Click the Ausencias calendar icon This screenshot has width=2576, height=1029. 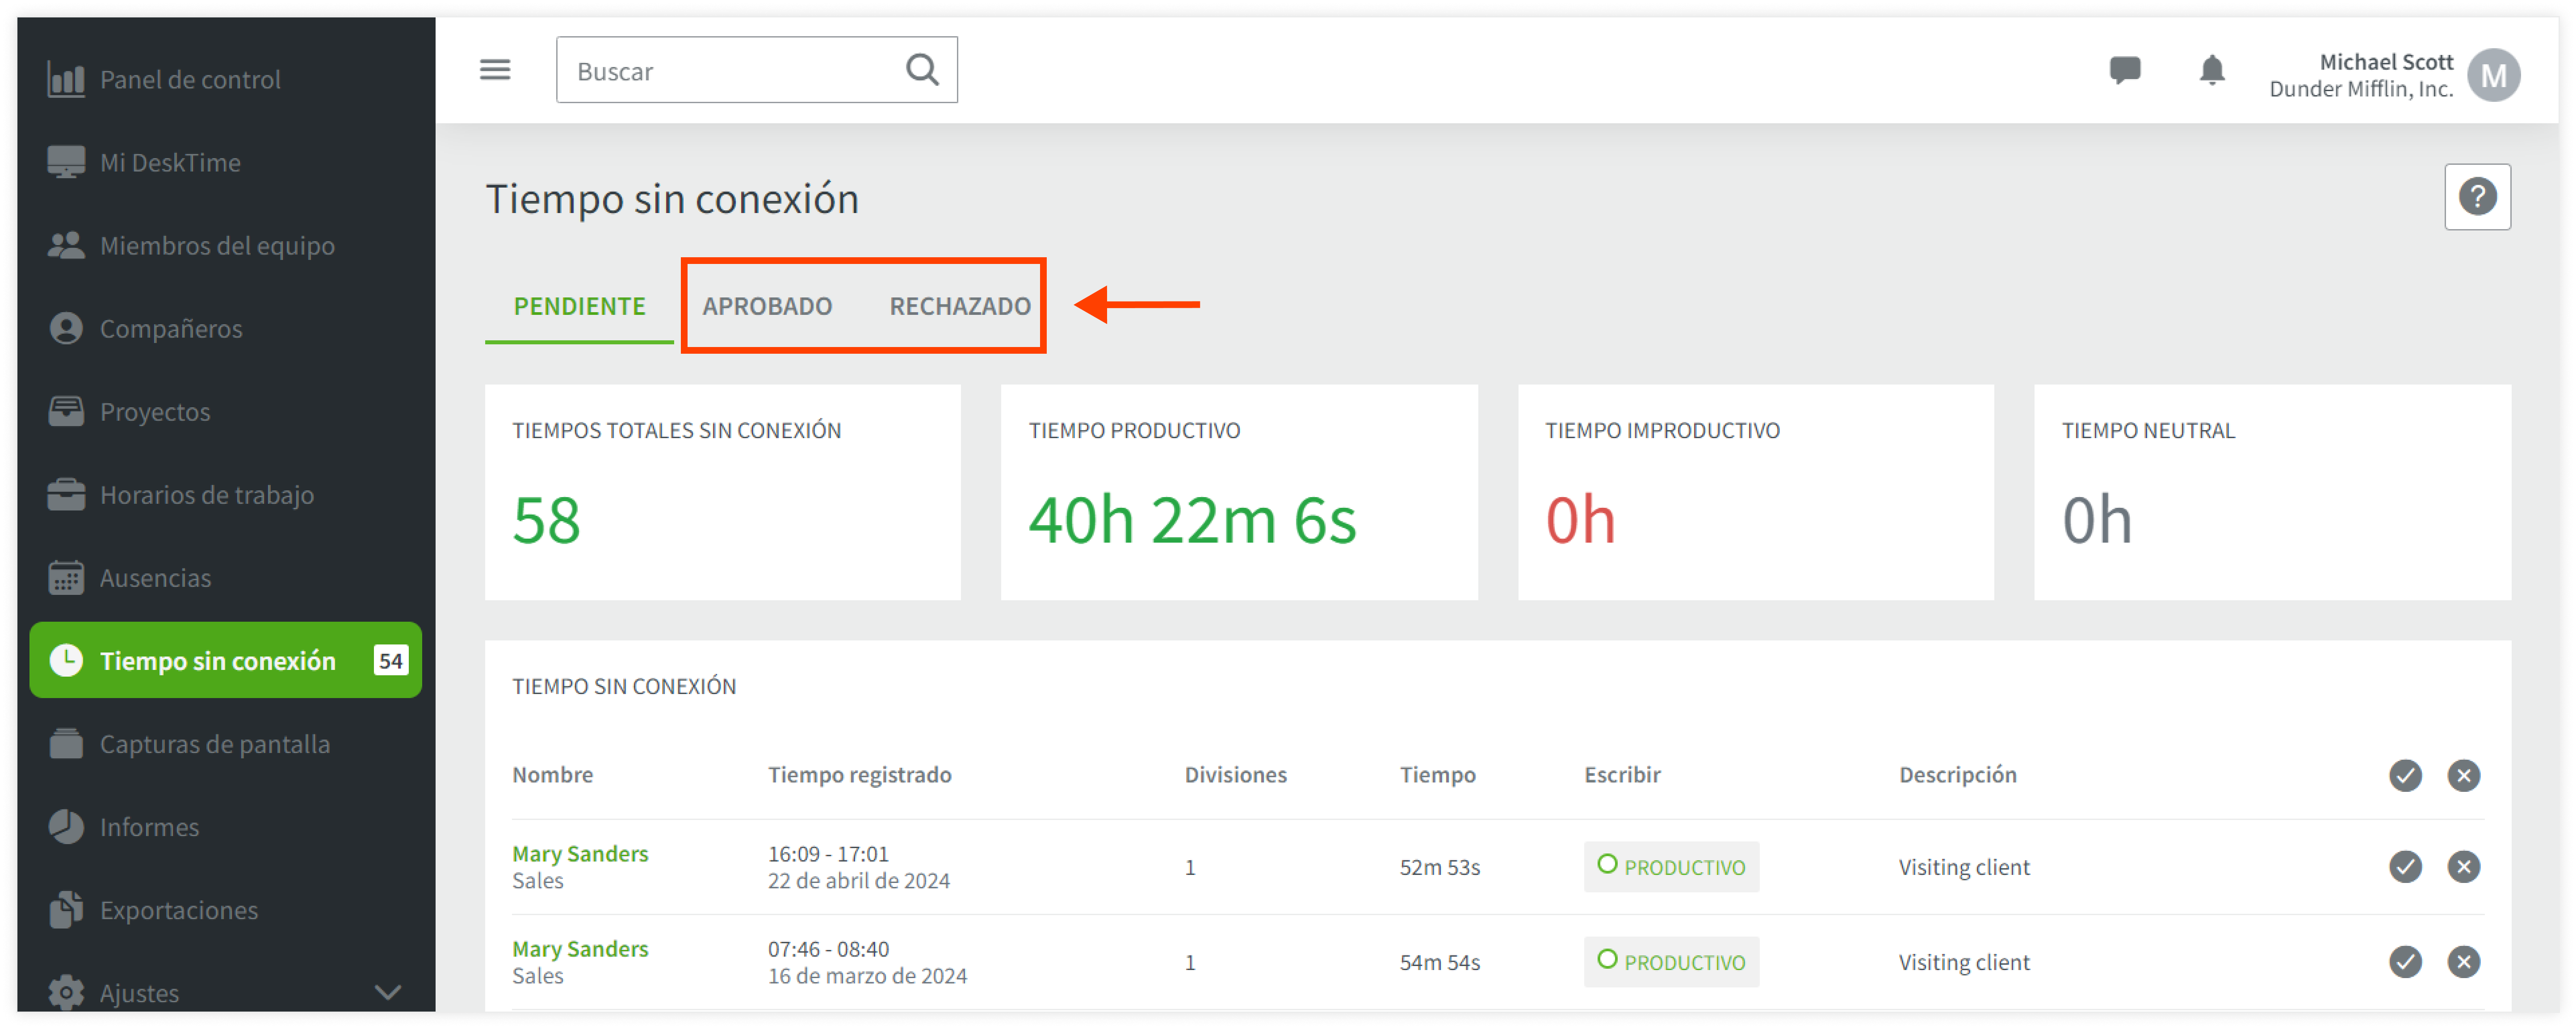pyautogui.click(x=66, y=577)
